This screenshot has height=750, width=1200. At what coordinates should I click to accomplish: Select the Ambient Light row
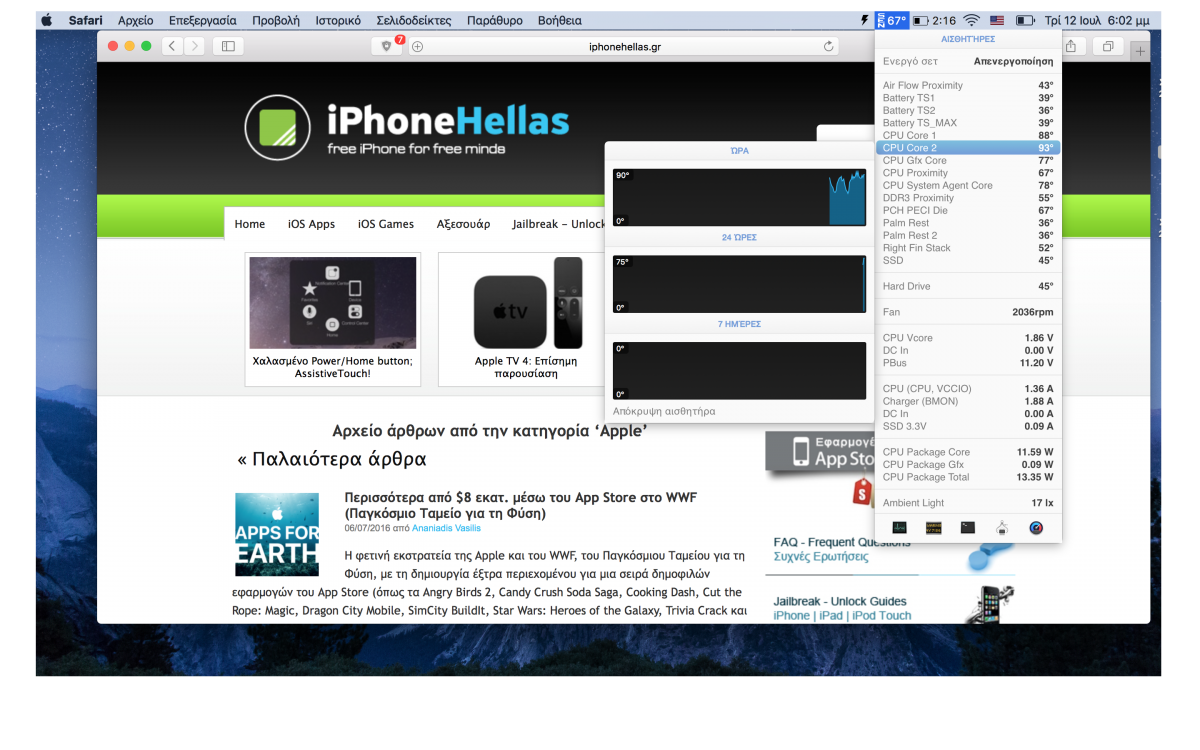tap(968, 503)
